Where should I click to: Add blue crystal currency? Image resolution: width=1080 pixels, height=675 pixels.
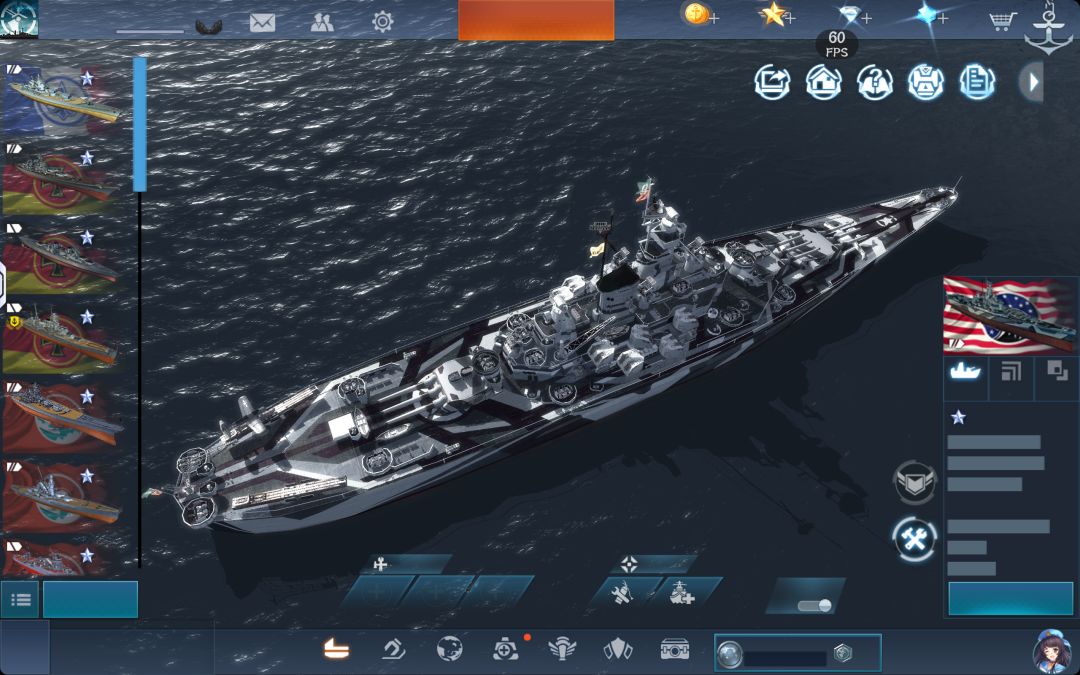click(931, 14)
